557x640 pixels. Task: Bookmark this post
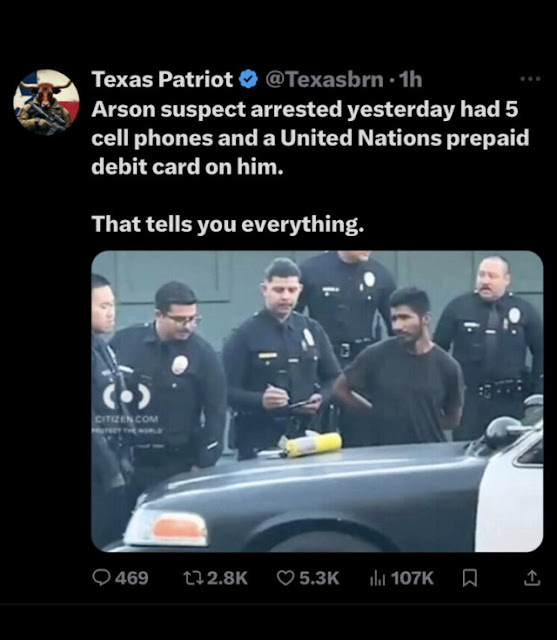[470, 578]
